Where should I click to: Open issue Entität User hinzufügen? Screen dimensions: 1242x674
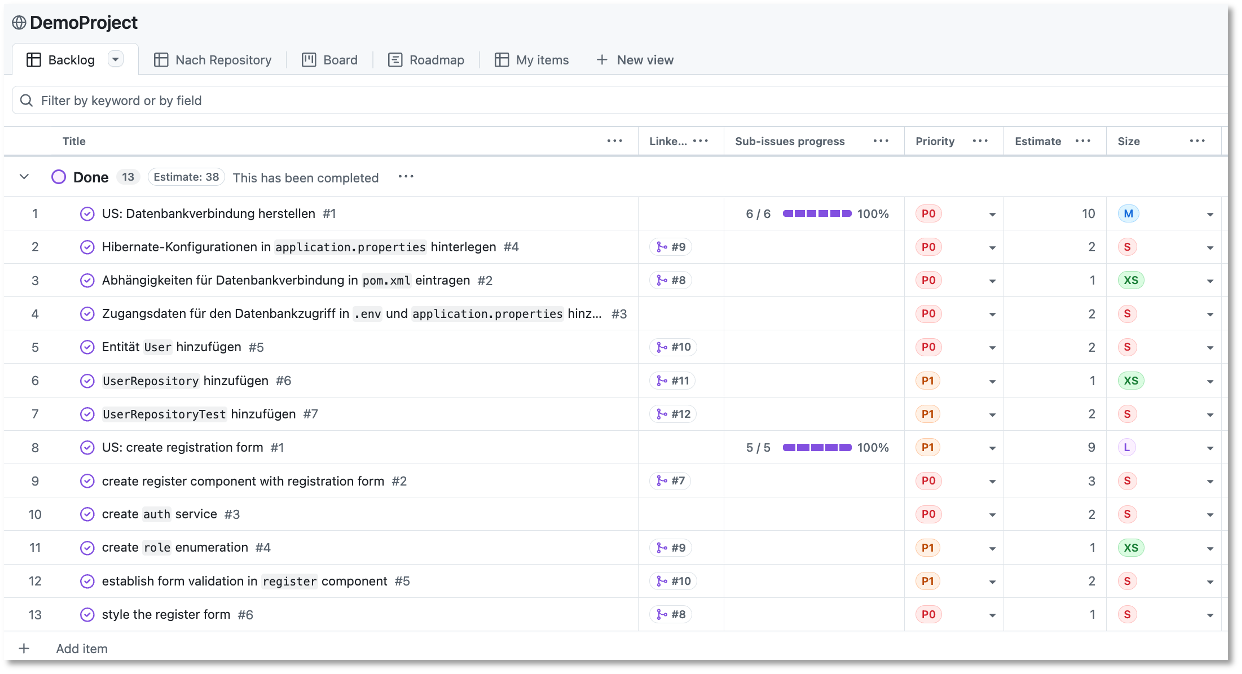click(x=172, y=347)
